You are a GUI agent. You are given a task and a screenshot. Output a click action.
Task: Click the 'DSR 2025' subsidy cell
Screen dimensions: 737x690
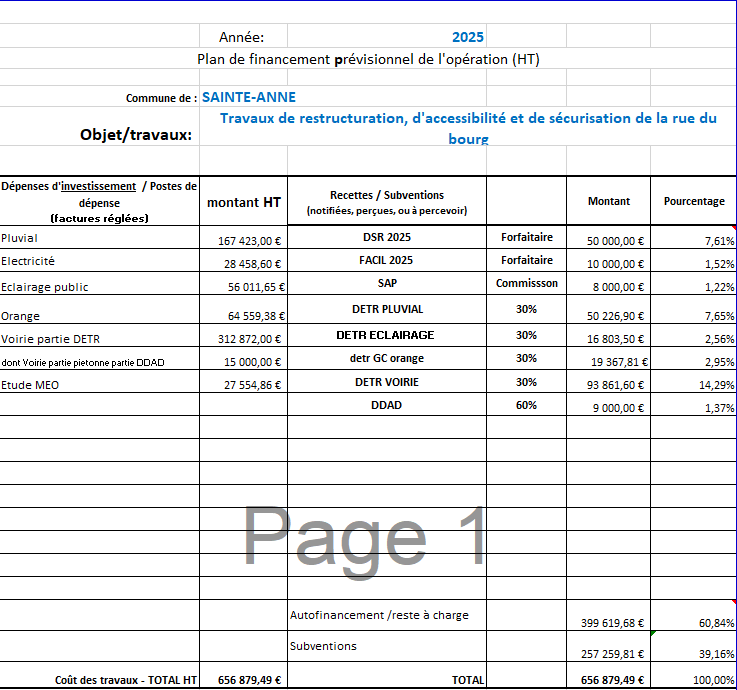[387, 237]
